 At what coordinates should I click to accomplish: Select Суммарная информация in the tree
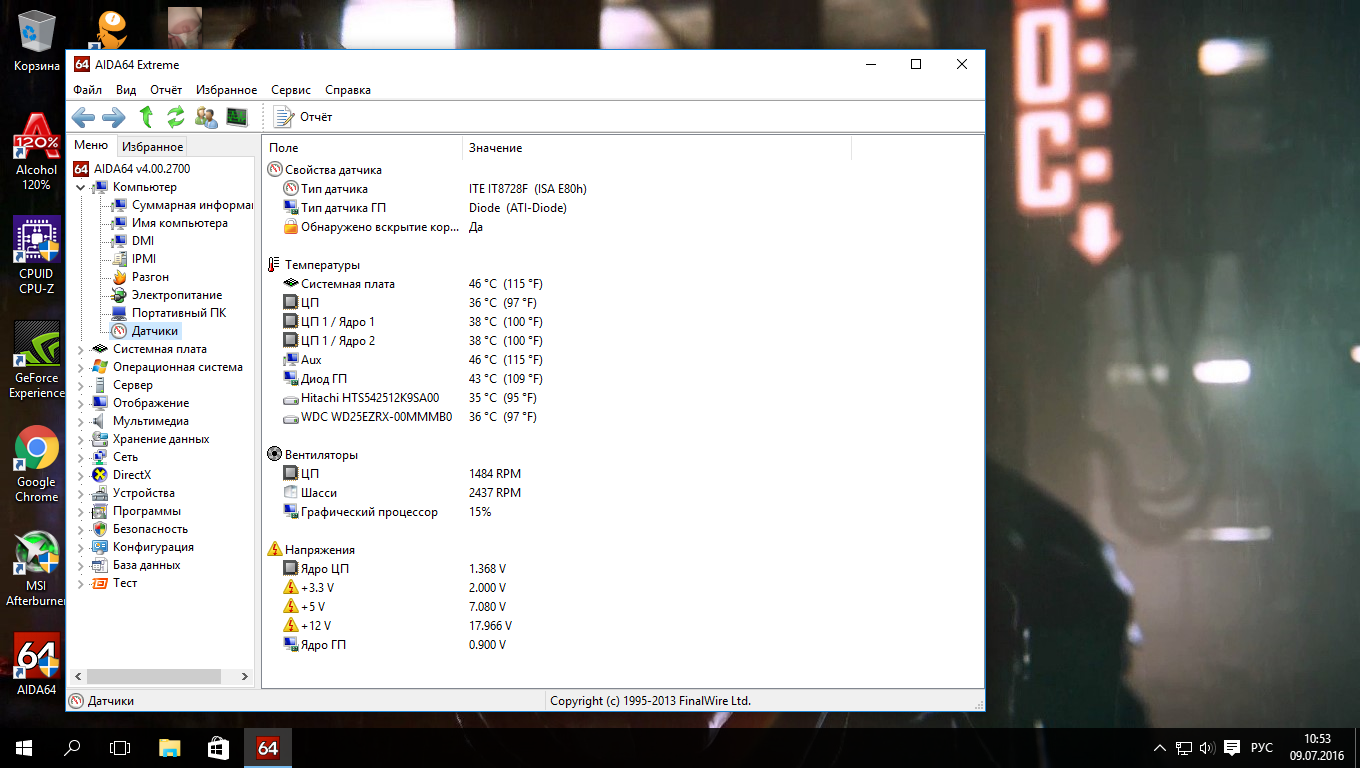(x=182, y=205)
